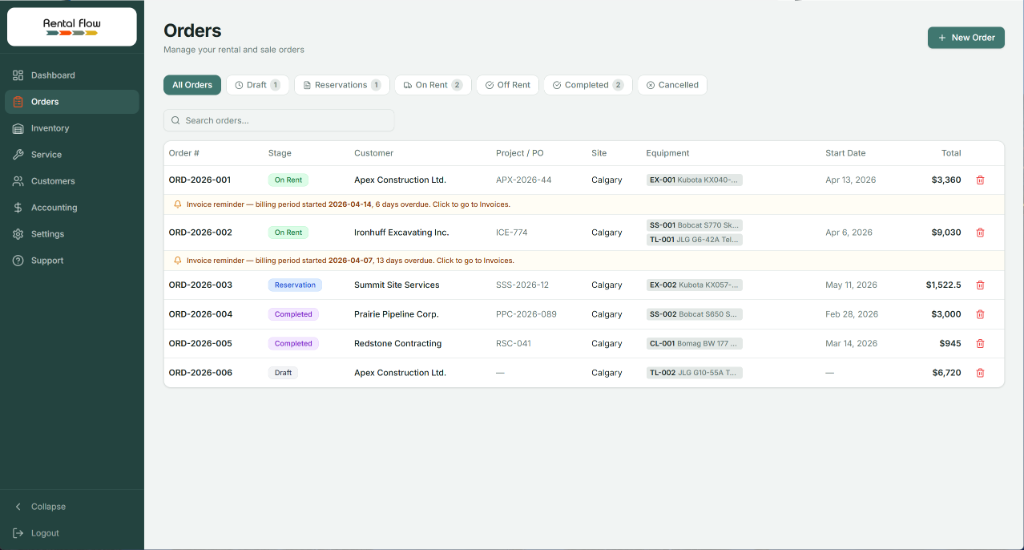Click EX-001 Kubota equipment chip

694,180
